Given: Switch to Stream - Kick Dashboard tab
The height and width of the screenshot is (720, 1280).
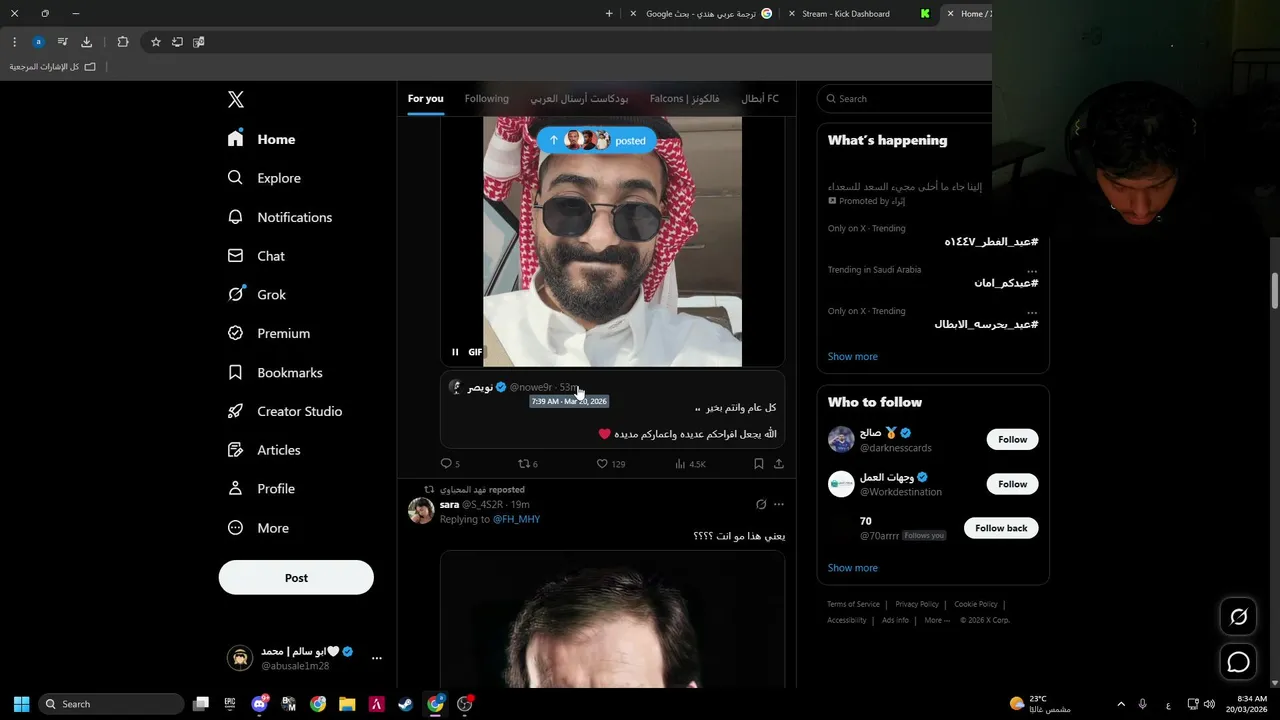Looking at the screenshot, I should [857, 14].
